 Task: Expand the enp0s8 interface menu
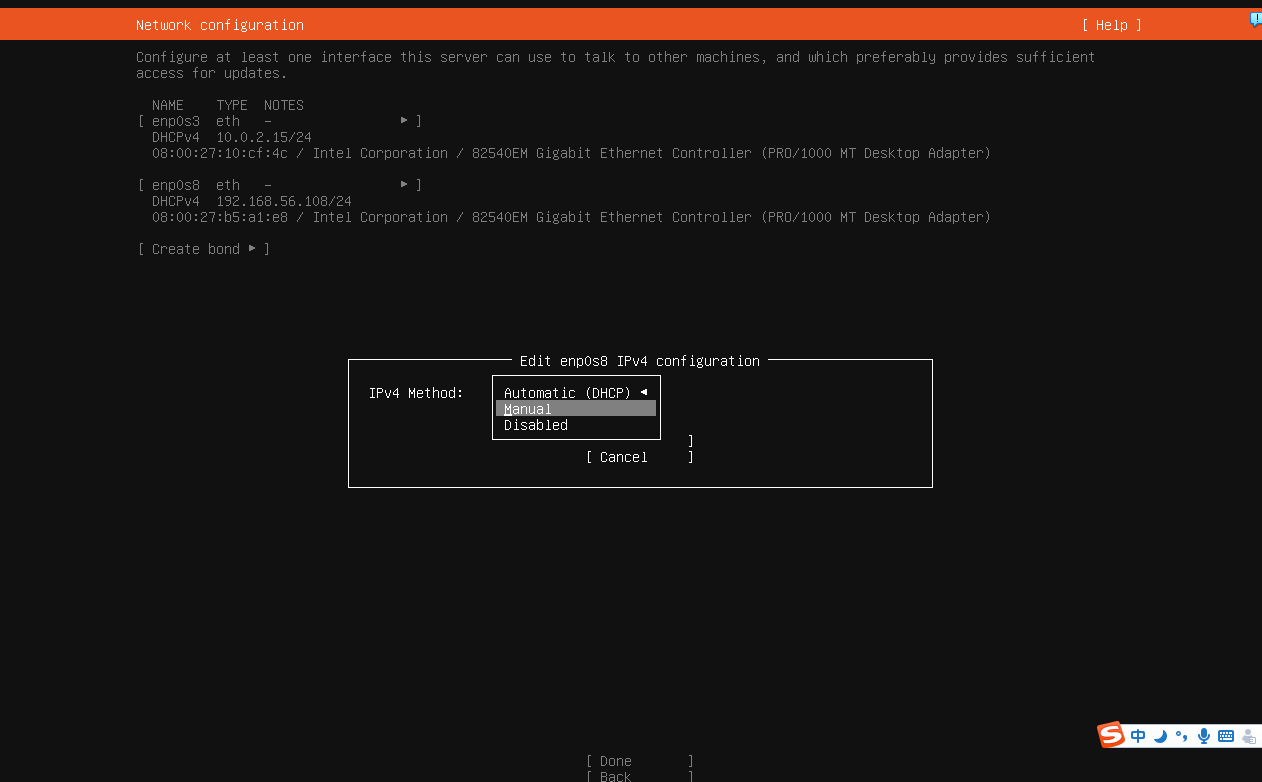tap(280, 185)
